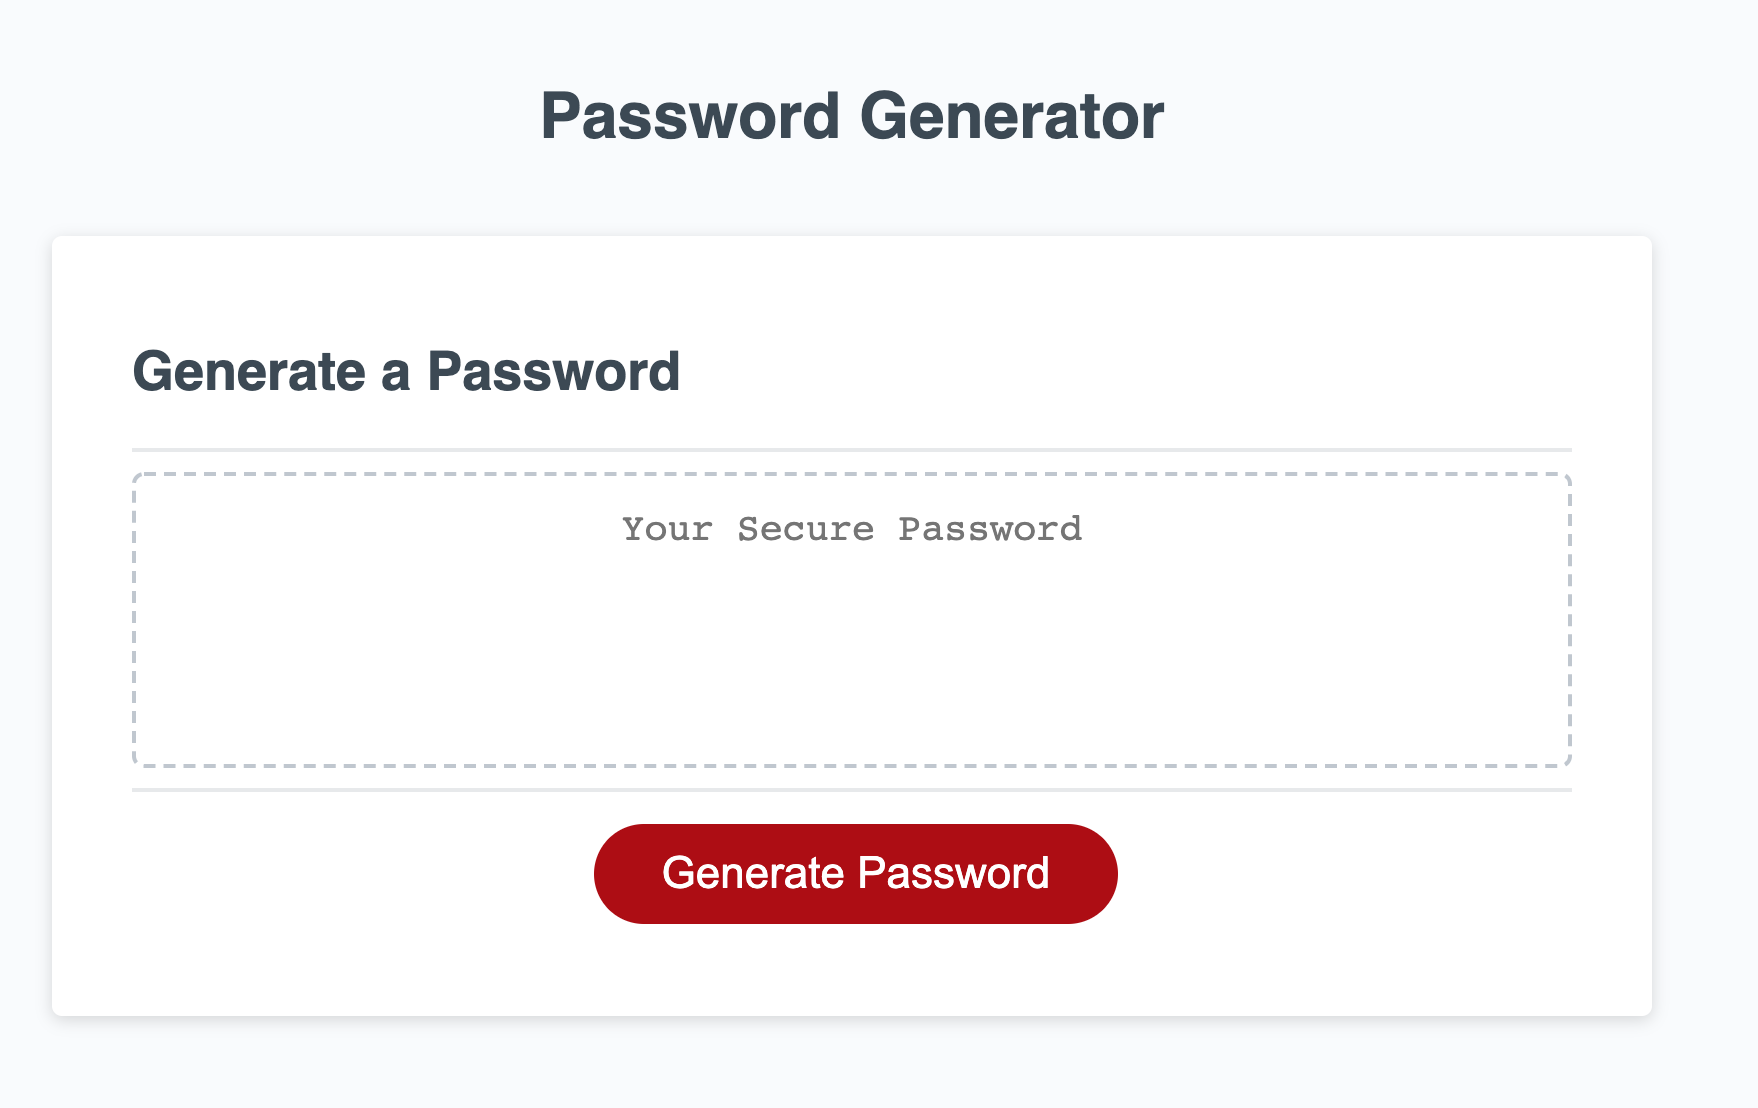The width and height of the screenshot is (1758, 1108).
Task: Click the word Generate in card heading
Action: (249, 372)
